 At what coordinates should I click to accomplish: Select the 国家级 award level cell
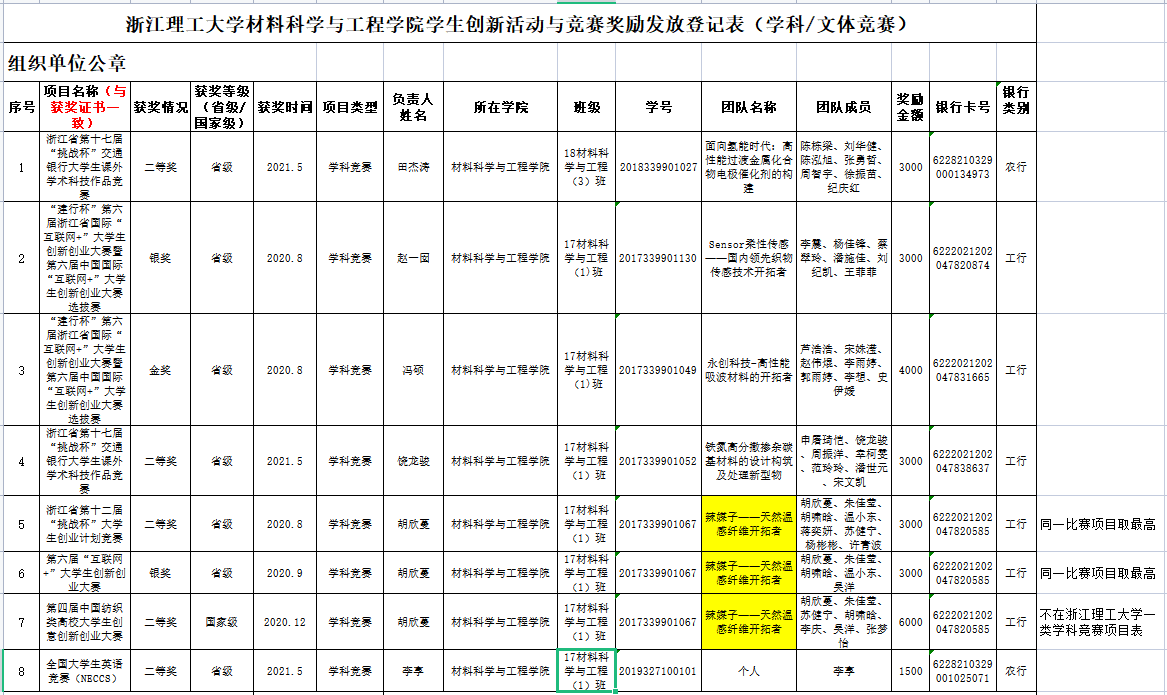[x=220, y=621]
